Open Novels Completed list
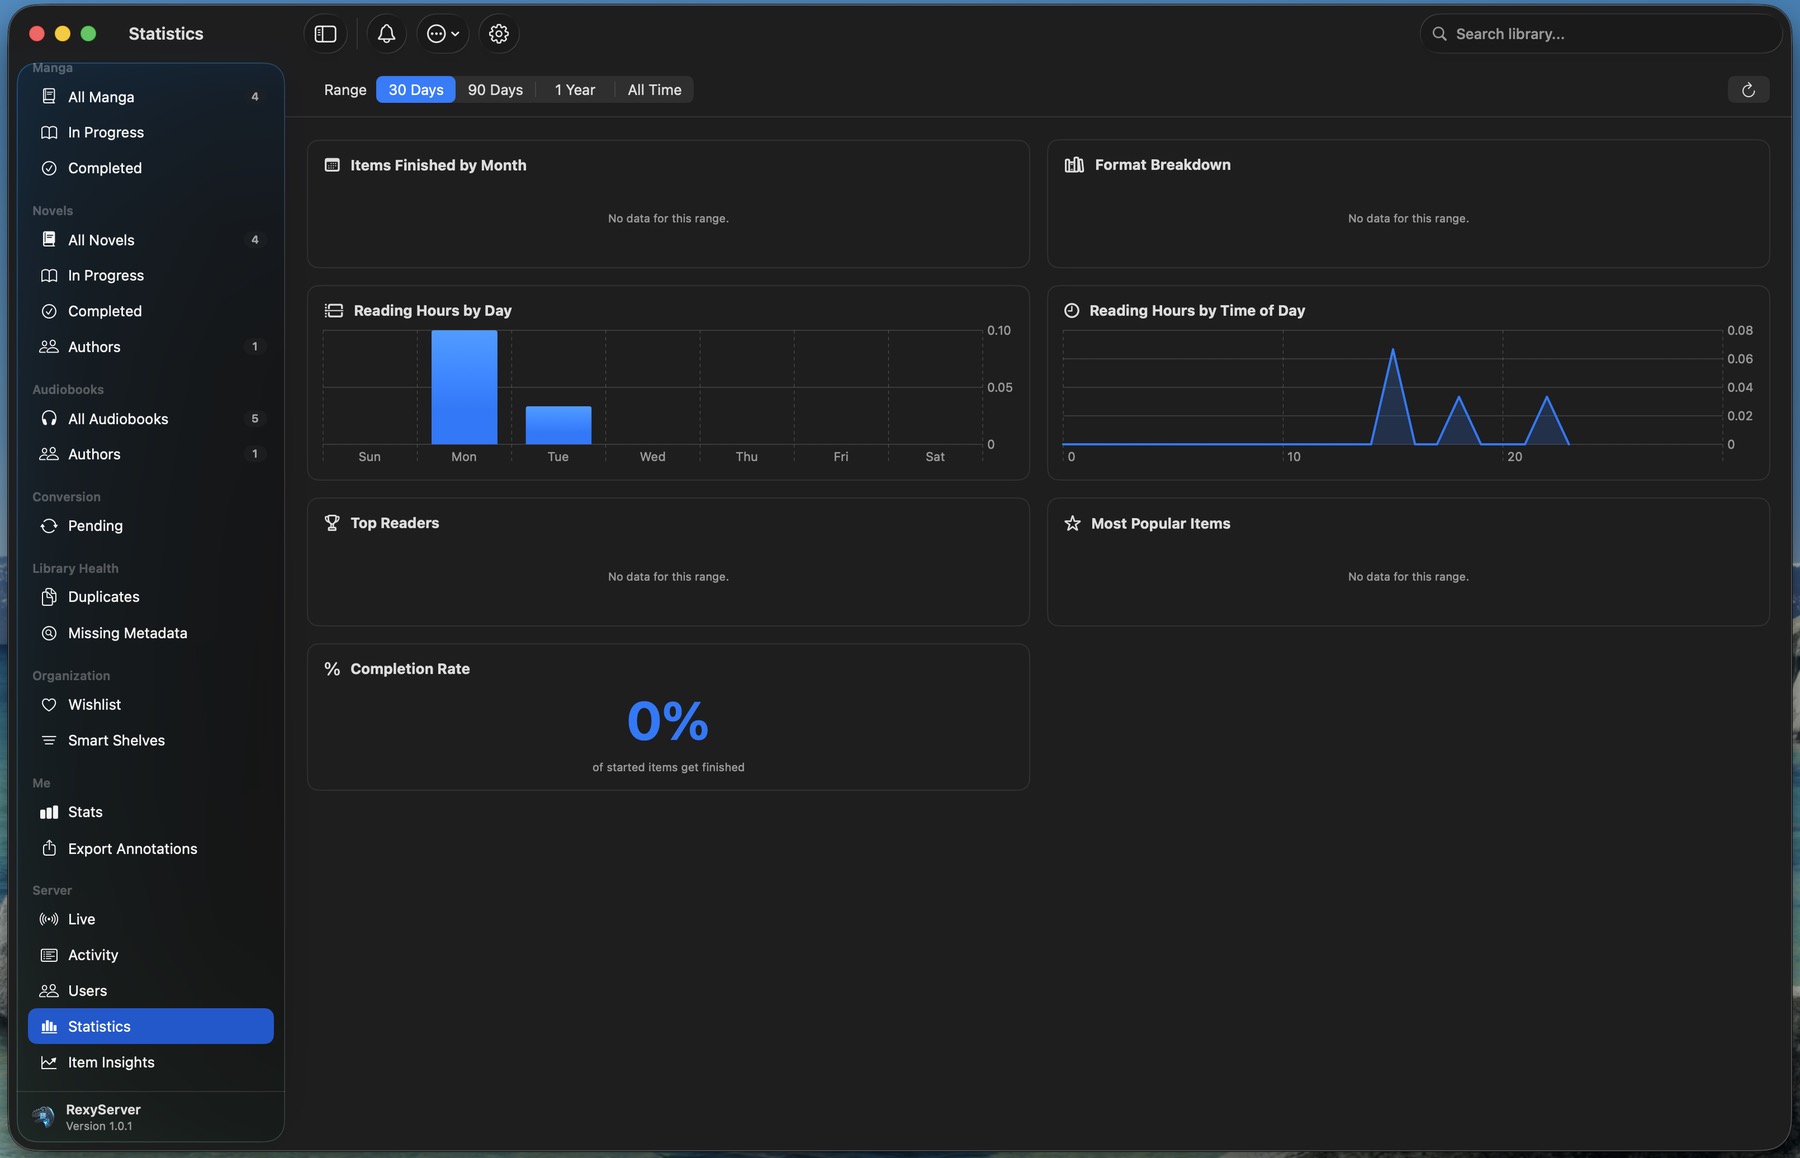This screenshot has height=1158, width=1800. pos(150,311)
